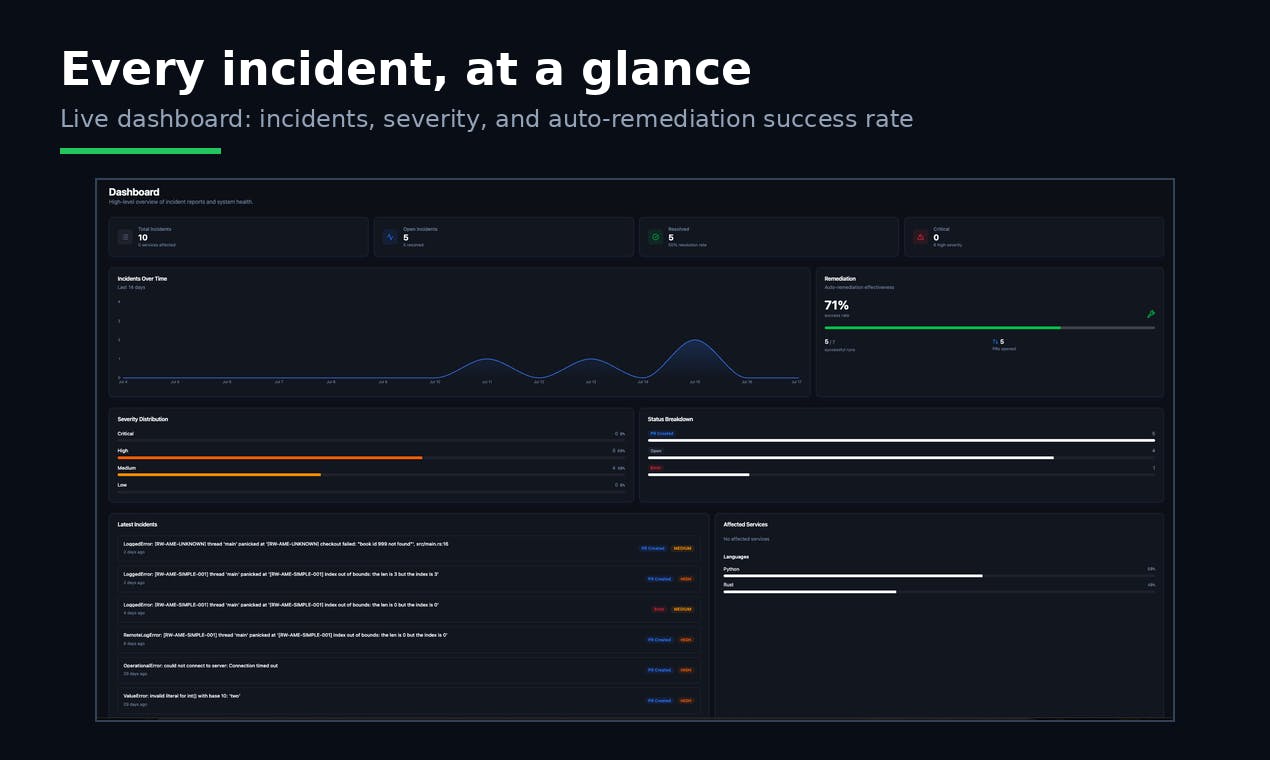The image size is (1270, 760).
Task: Open the ValueError invalid literal incident
Action: click(x=409, y=700)
